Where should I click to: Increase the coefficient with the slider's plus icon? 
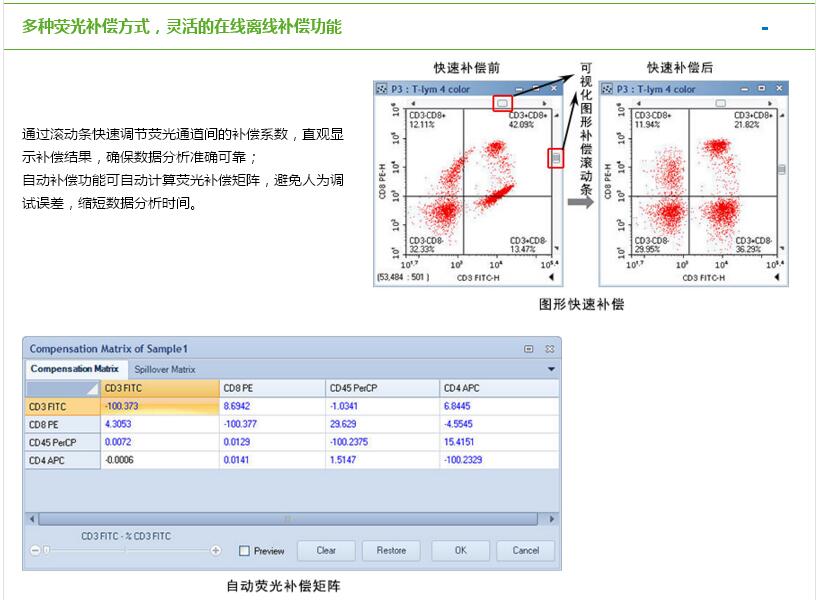point(216,550)
